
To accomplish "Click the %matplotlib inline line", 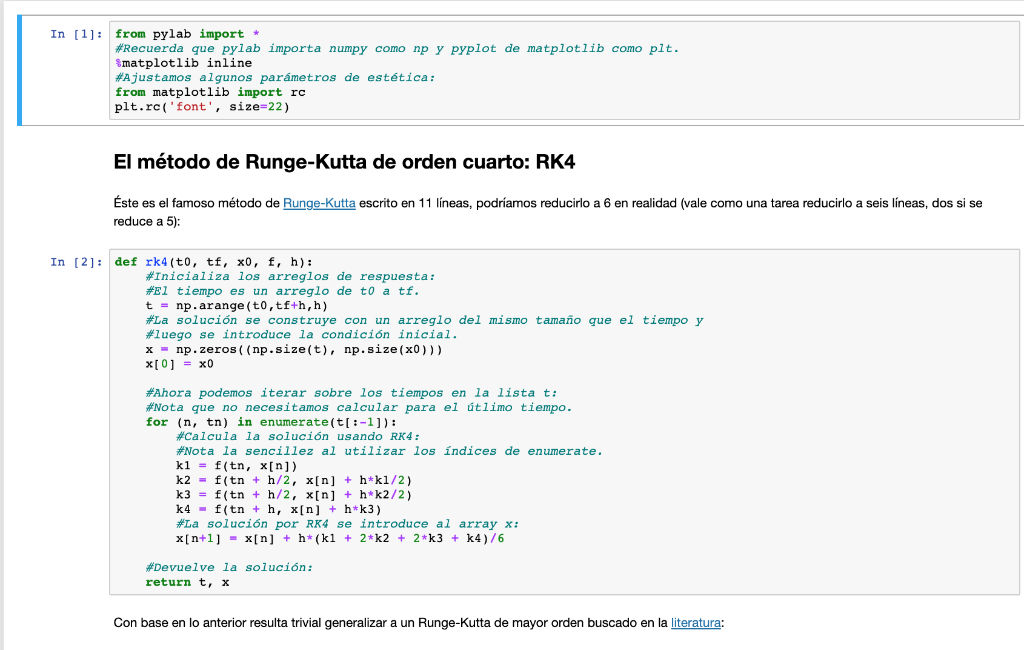I will pyautogui.click(x=186, y=61).
